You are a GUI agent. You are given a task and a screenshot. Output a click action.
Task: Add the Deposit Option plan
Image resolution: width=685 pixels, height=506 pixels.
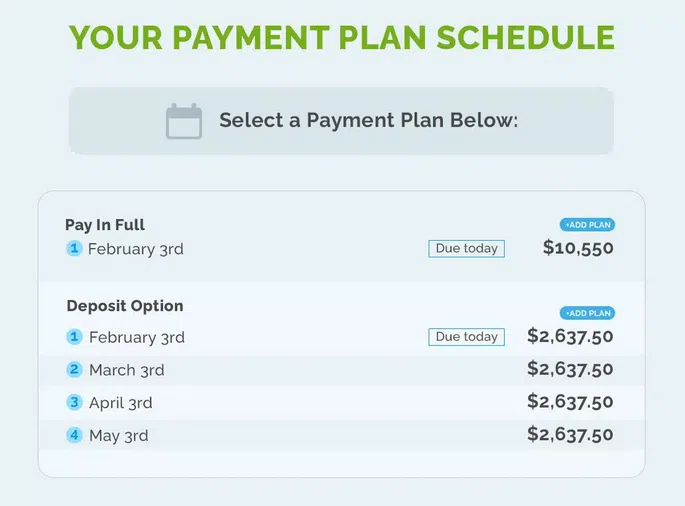[x=587, y=313]
